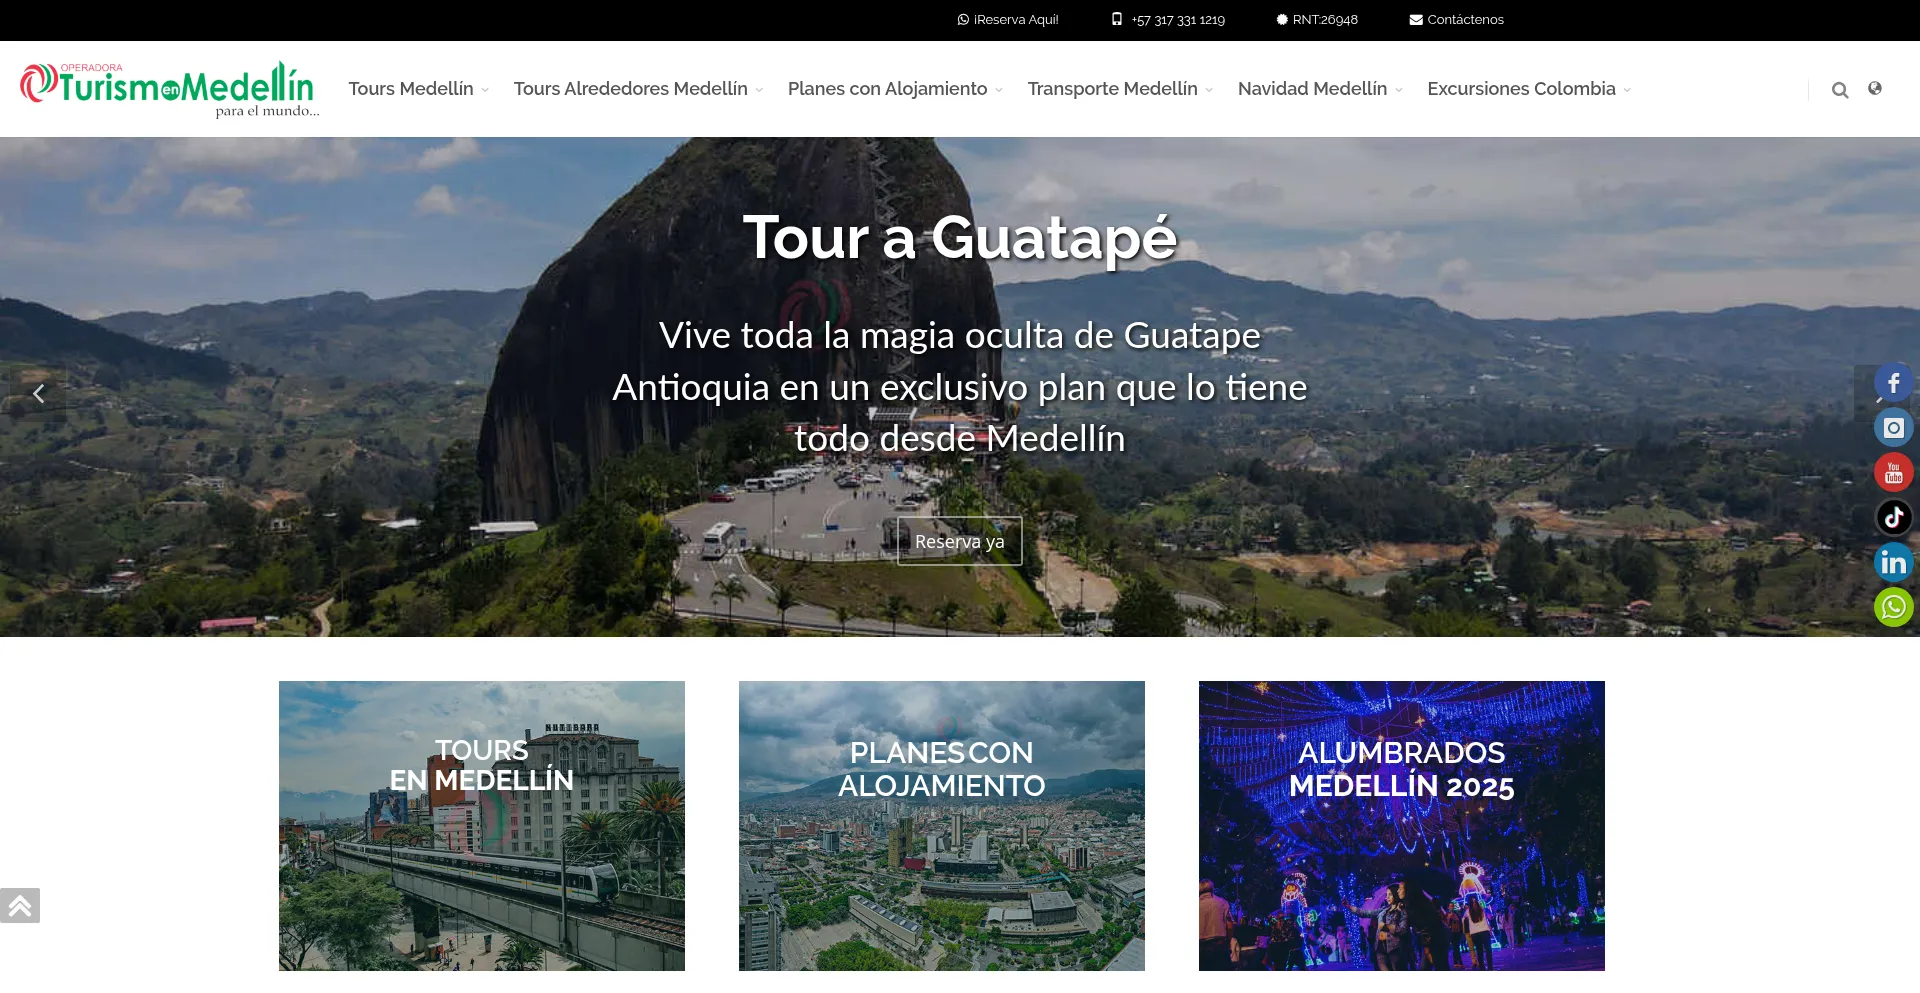The width and height of the screenshot is (1920, 993).
Task: Click the ¡Reserva Aquí! link
Action: pos(1008,20)
